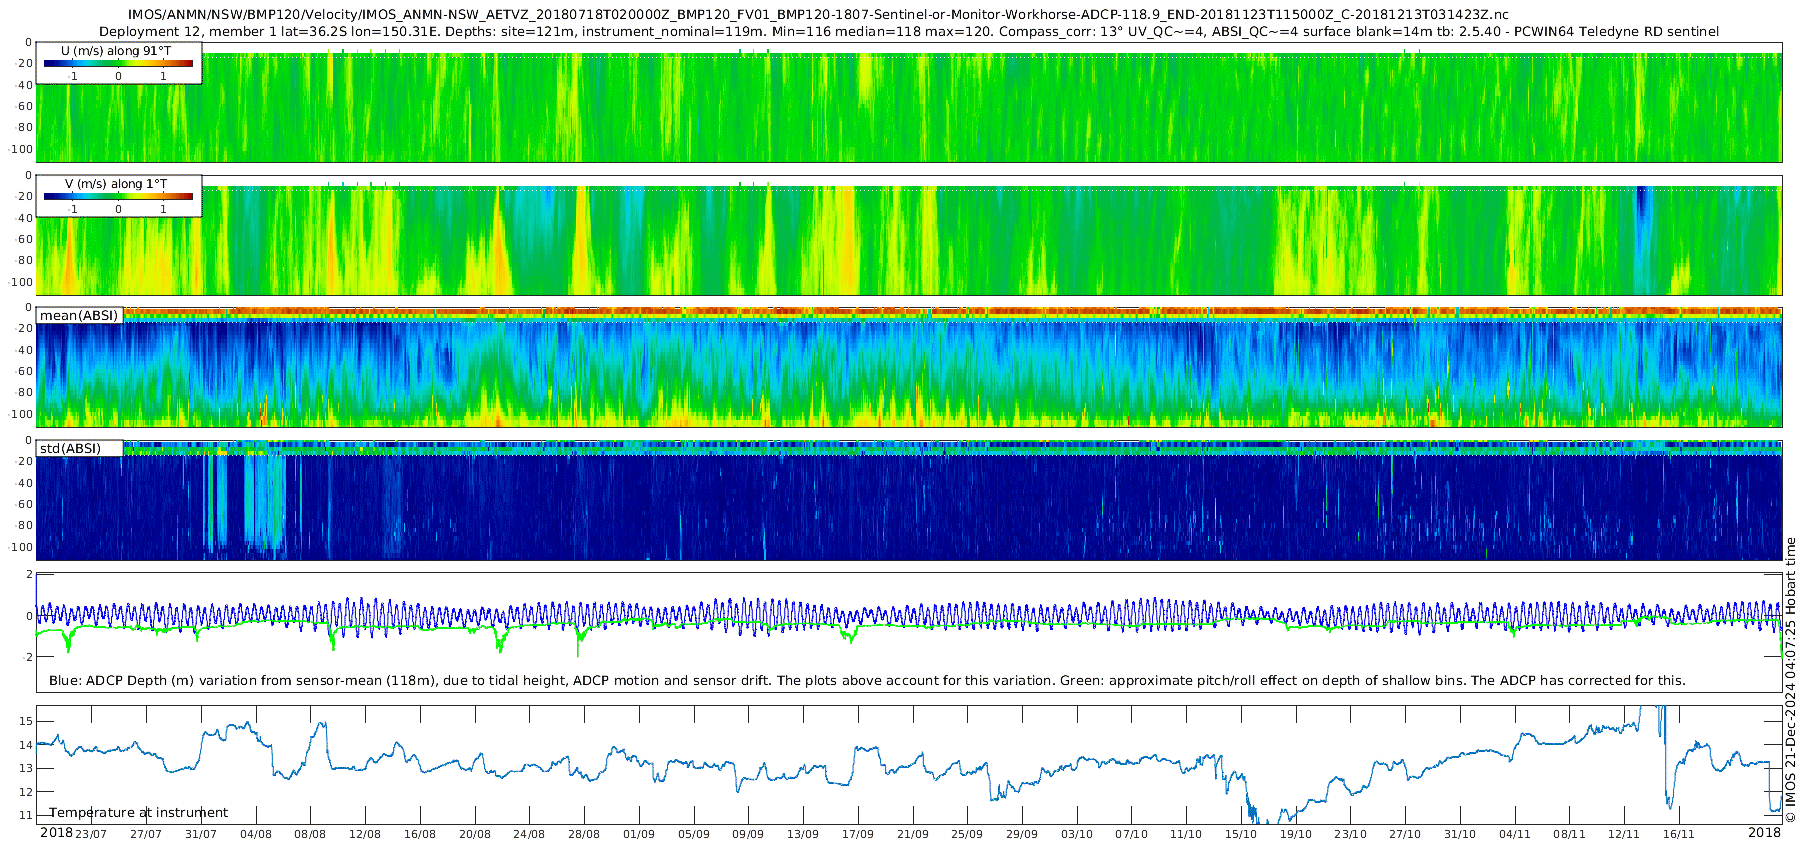Select the mean(ABSI) panel label
This screenshot has width=1800, height=850.
(x=79, y=316)
